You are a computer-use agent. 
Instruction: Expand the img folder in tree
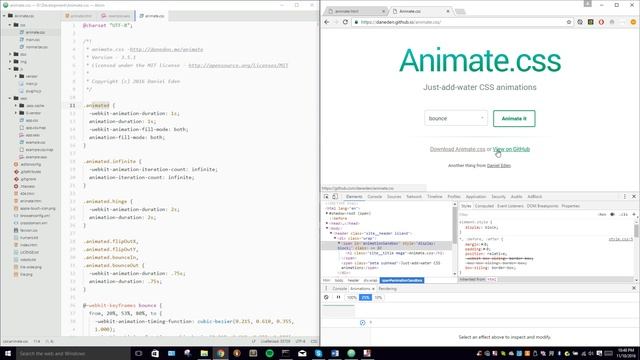click(10, 62)
